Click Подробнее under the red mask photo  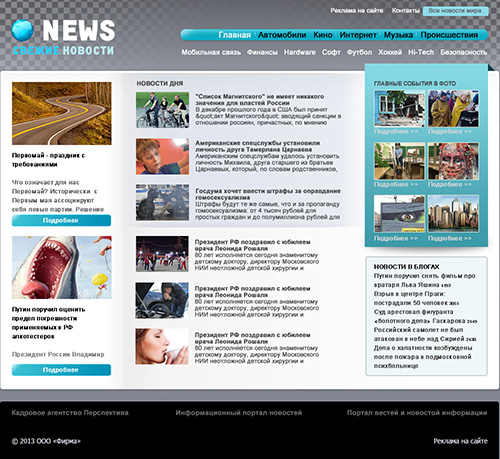[x=450, y=184]
